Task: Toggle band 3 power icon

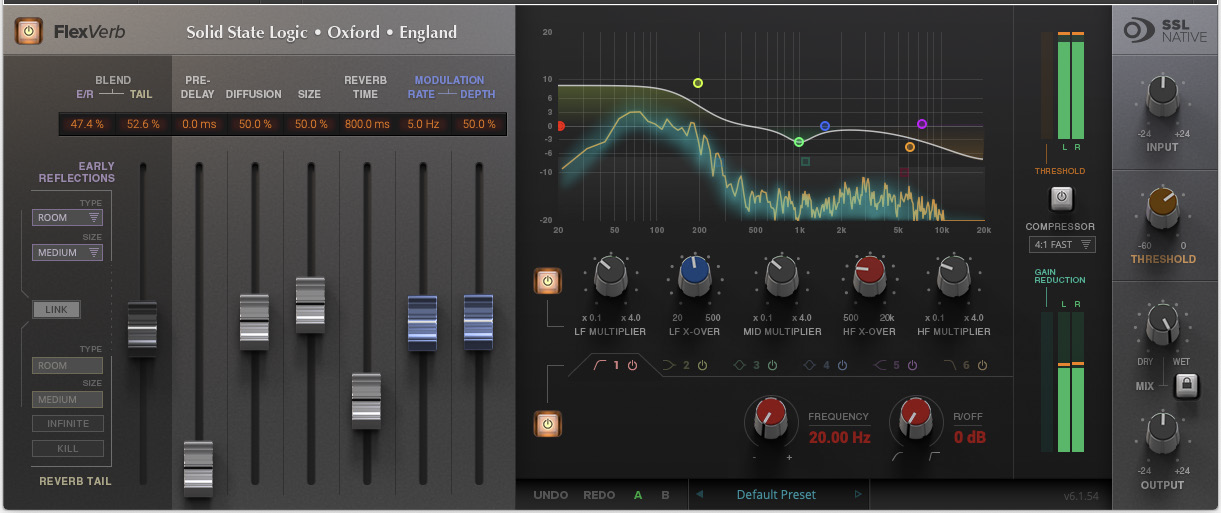Action: click(772, 366)
